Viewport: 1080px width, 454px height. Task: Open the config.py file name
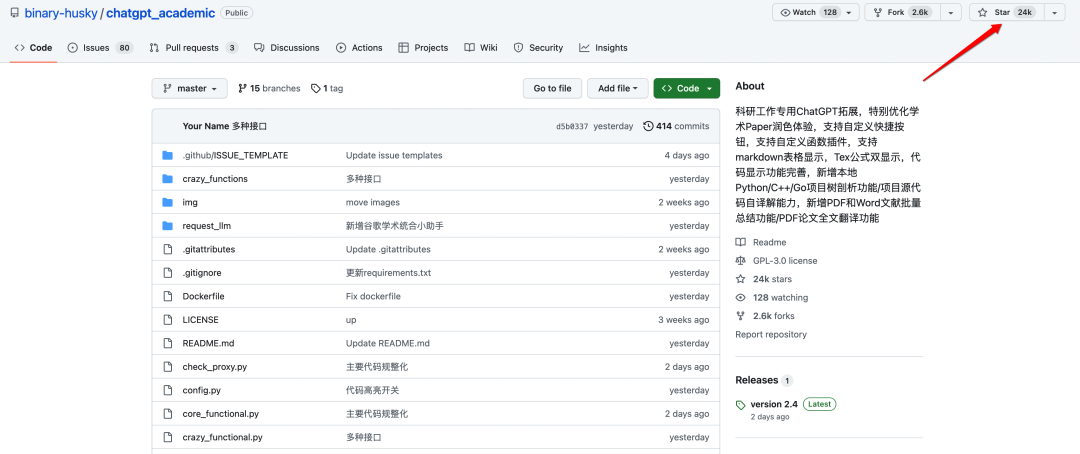(x=201, y=390)
